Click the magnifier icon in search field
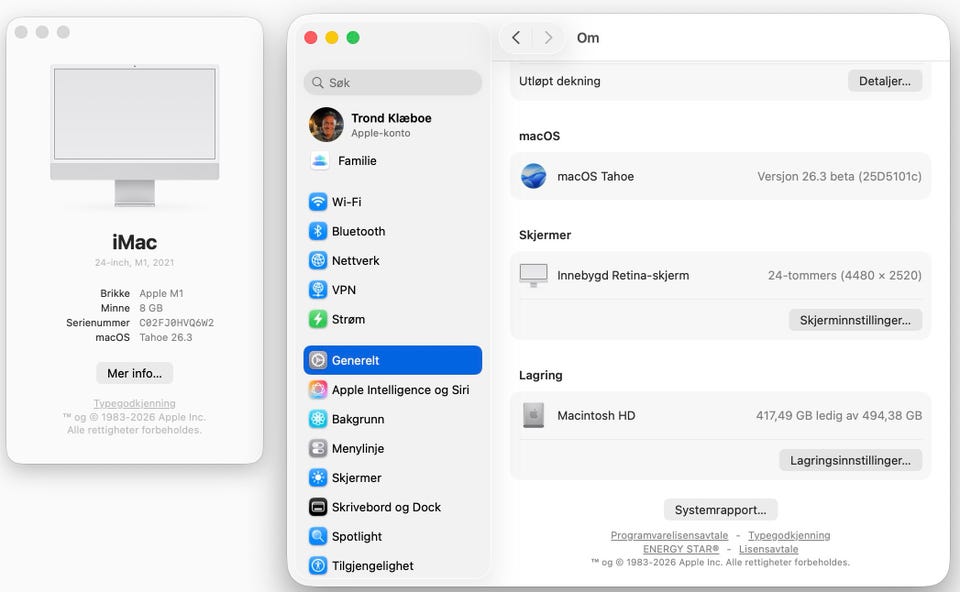The width and height of the screenshot is (960, 592). pos(317,83)
